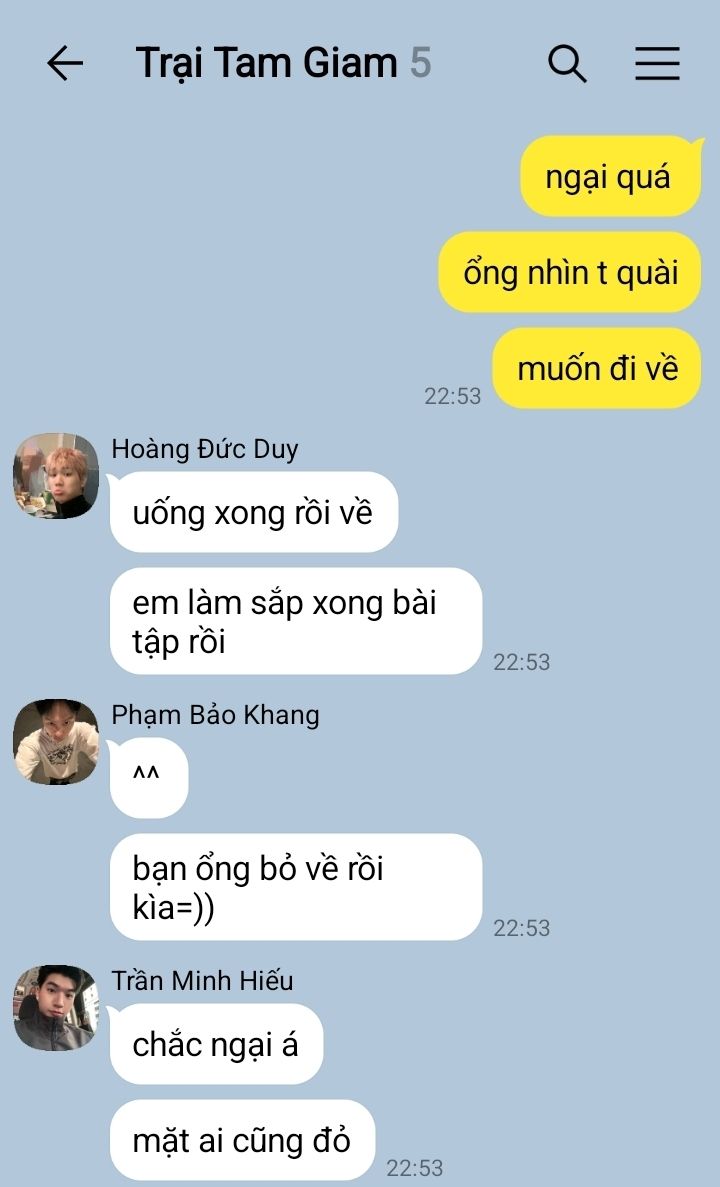
Task: Tap the back arrow icon
Action: point(65,63)
